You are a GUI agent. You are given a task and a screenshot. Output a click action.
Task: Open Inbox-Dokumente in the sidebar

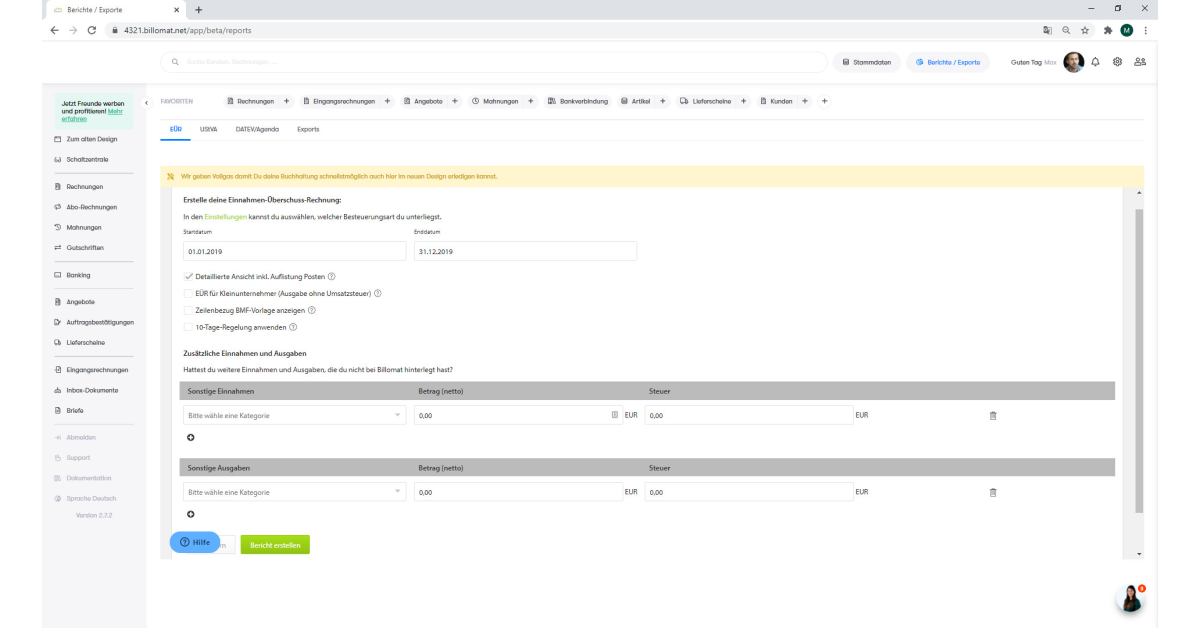(92, 390)
